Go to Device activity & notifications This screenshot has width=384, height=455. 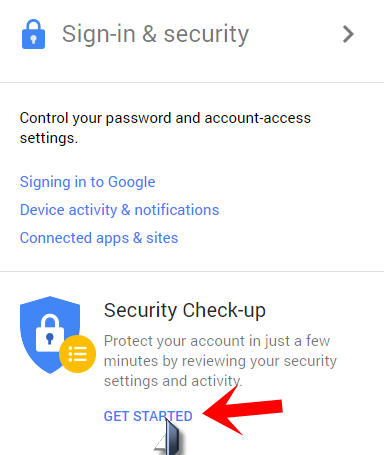click(119, 210)
